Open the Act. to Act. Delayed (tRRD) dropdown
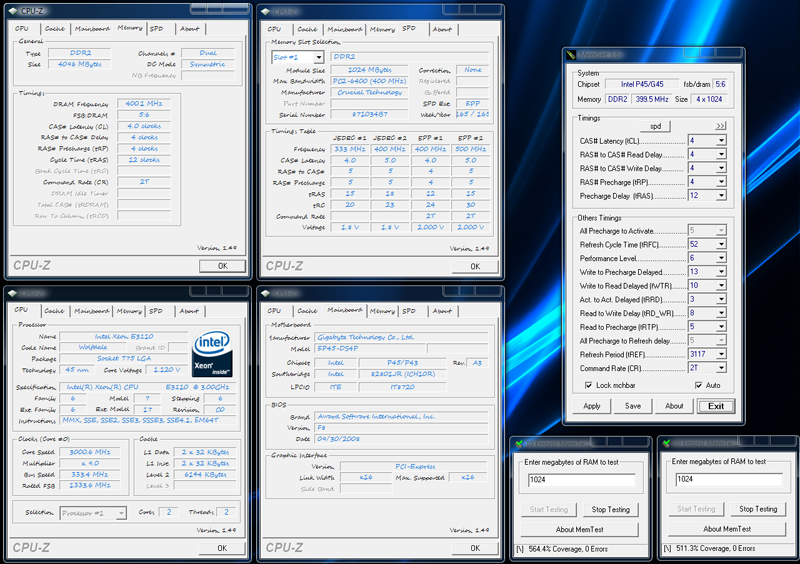Viewport: 800px width, 564px height. coord(721,300)
